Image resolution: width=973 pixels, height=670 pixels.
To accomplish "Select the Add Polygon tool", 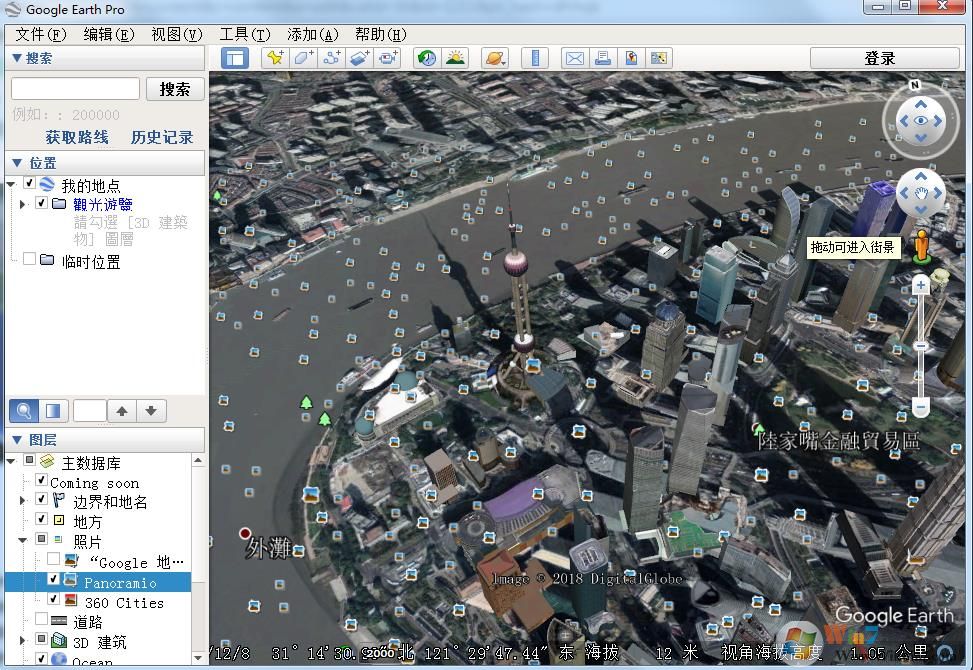I will click(x=304, y=58).
